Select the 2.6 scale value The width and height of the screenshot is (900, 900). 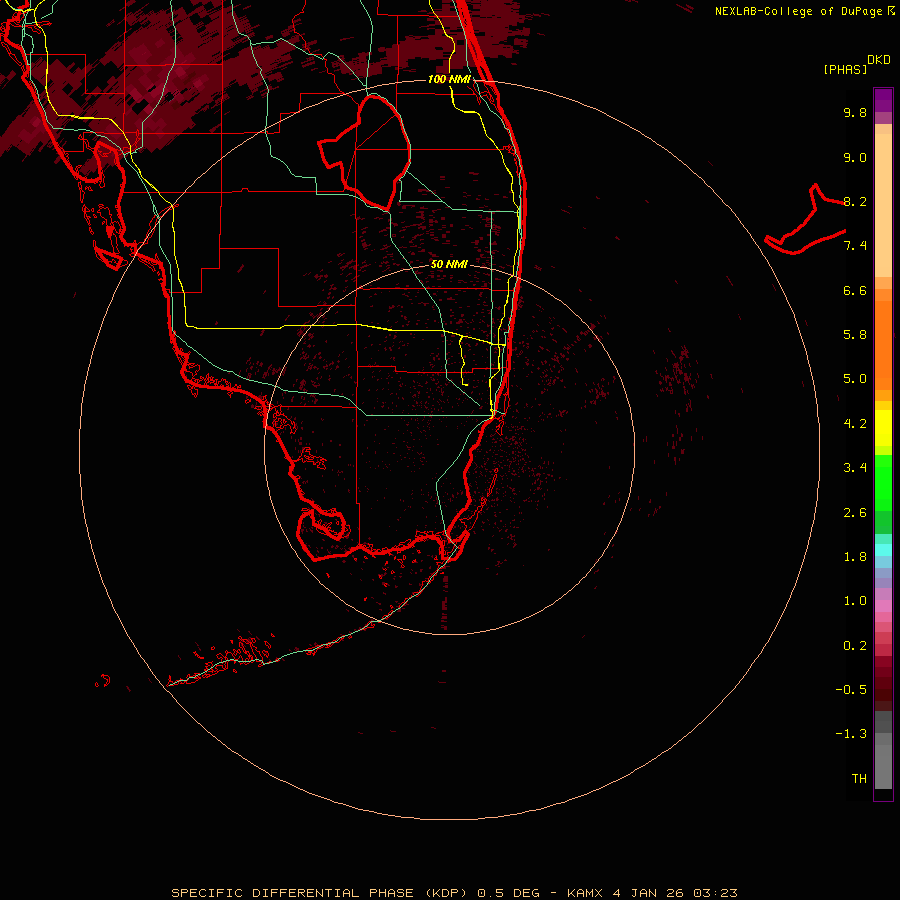pos(855,513)
